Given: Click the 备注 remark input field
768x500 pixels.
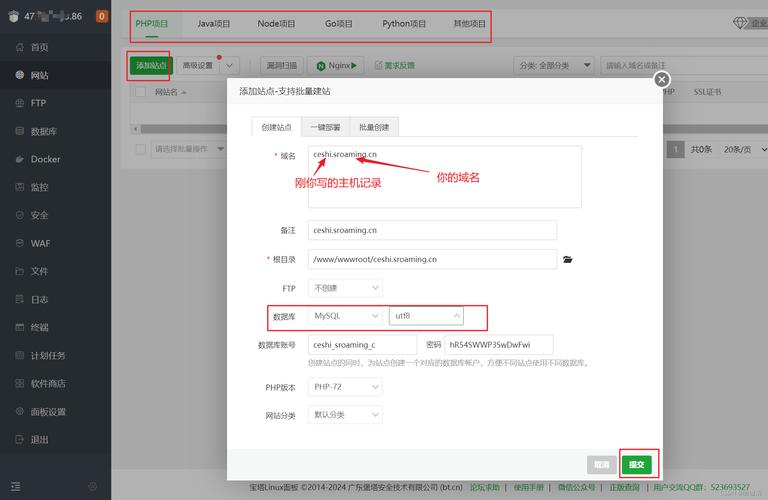Looking at the screenshot, I should coord(432,230).
